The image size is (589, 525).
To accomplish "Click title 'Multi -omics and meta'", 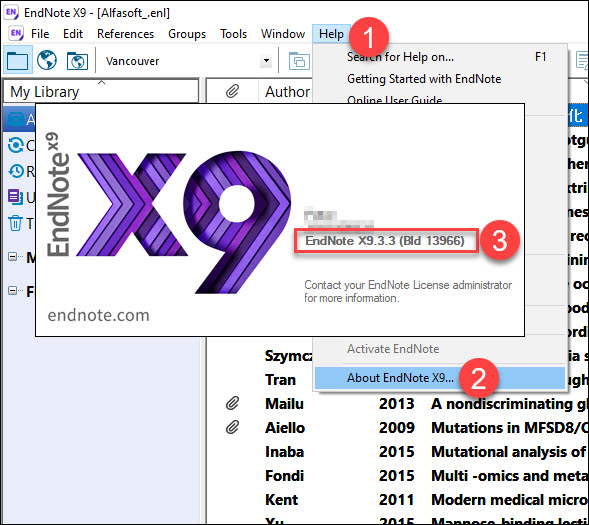I will pyautogui.click(x=510, y=476).
